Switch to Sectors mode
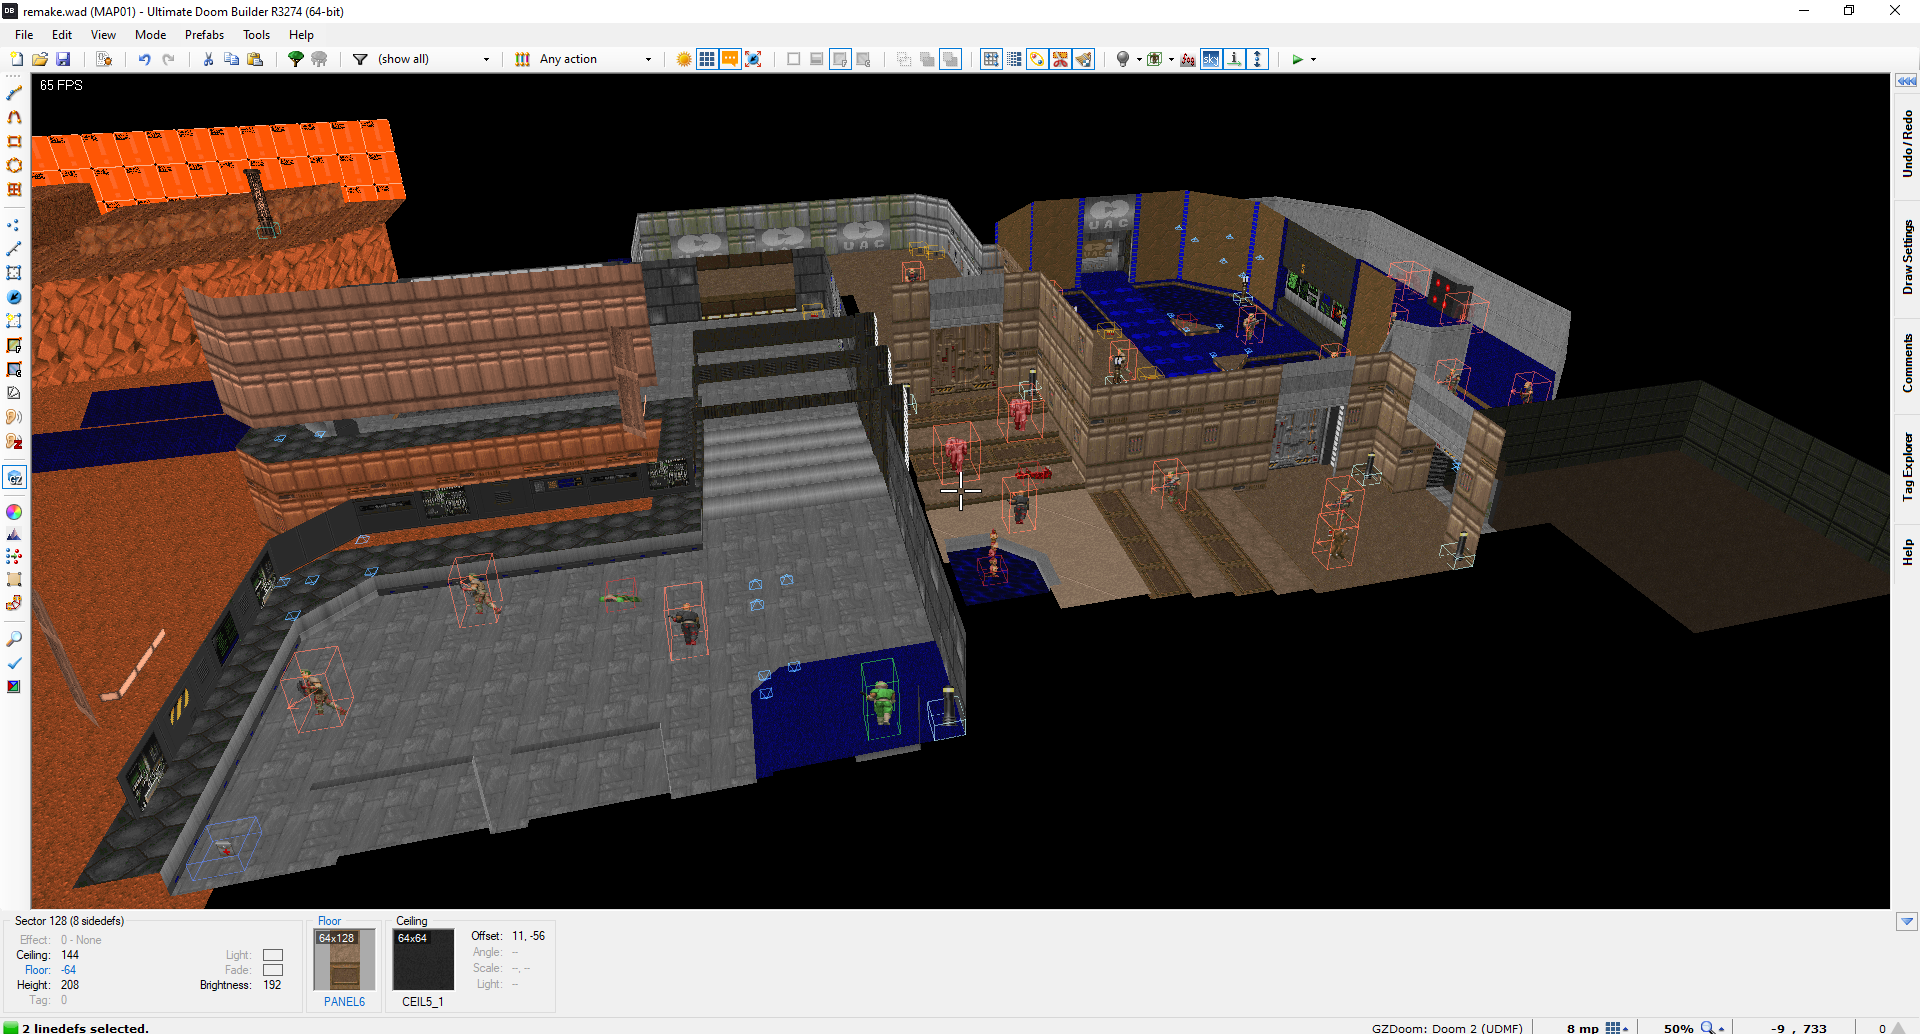Image resolution: width=1920 pixels, height=1034 pixels. (x=14, y=273)
